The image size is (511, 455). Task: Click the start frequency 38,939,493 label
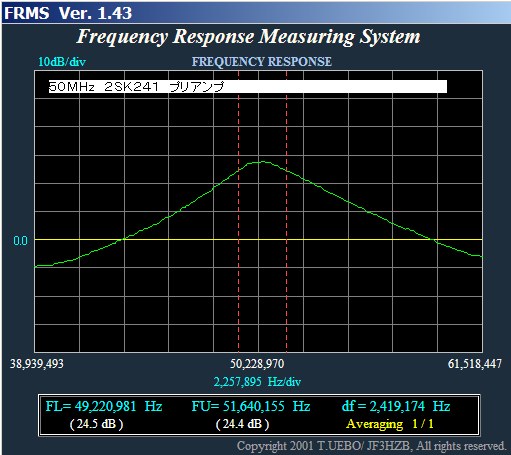(x=37, y=363)
